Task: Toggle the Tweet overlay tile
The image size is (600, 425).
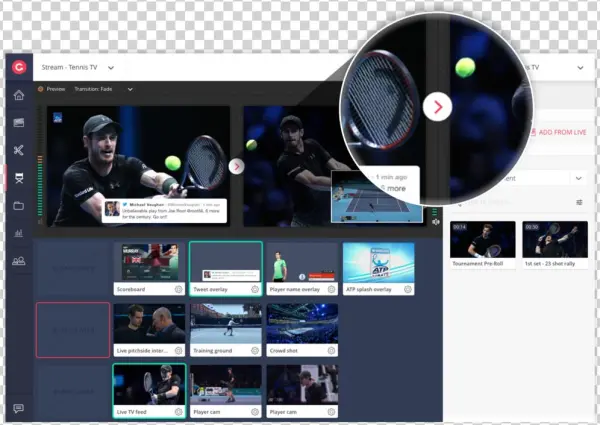Action: (225, 267)
